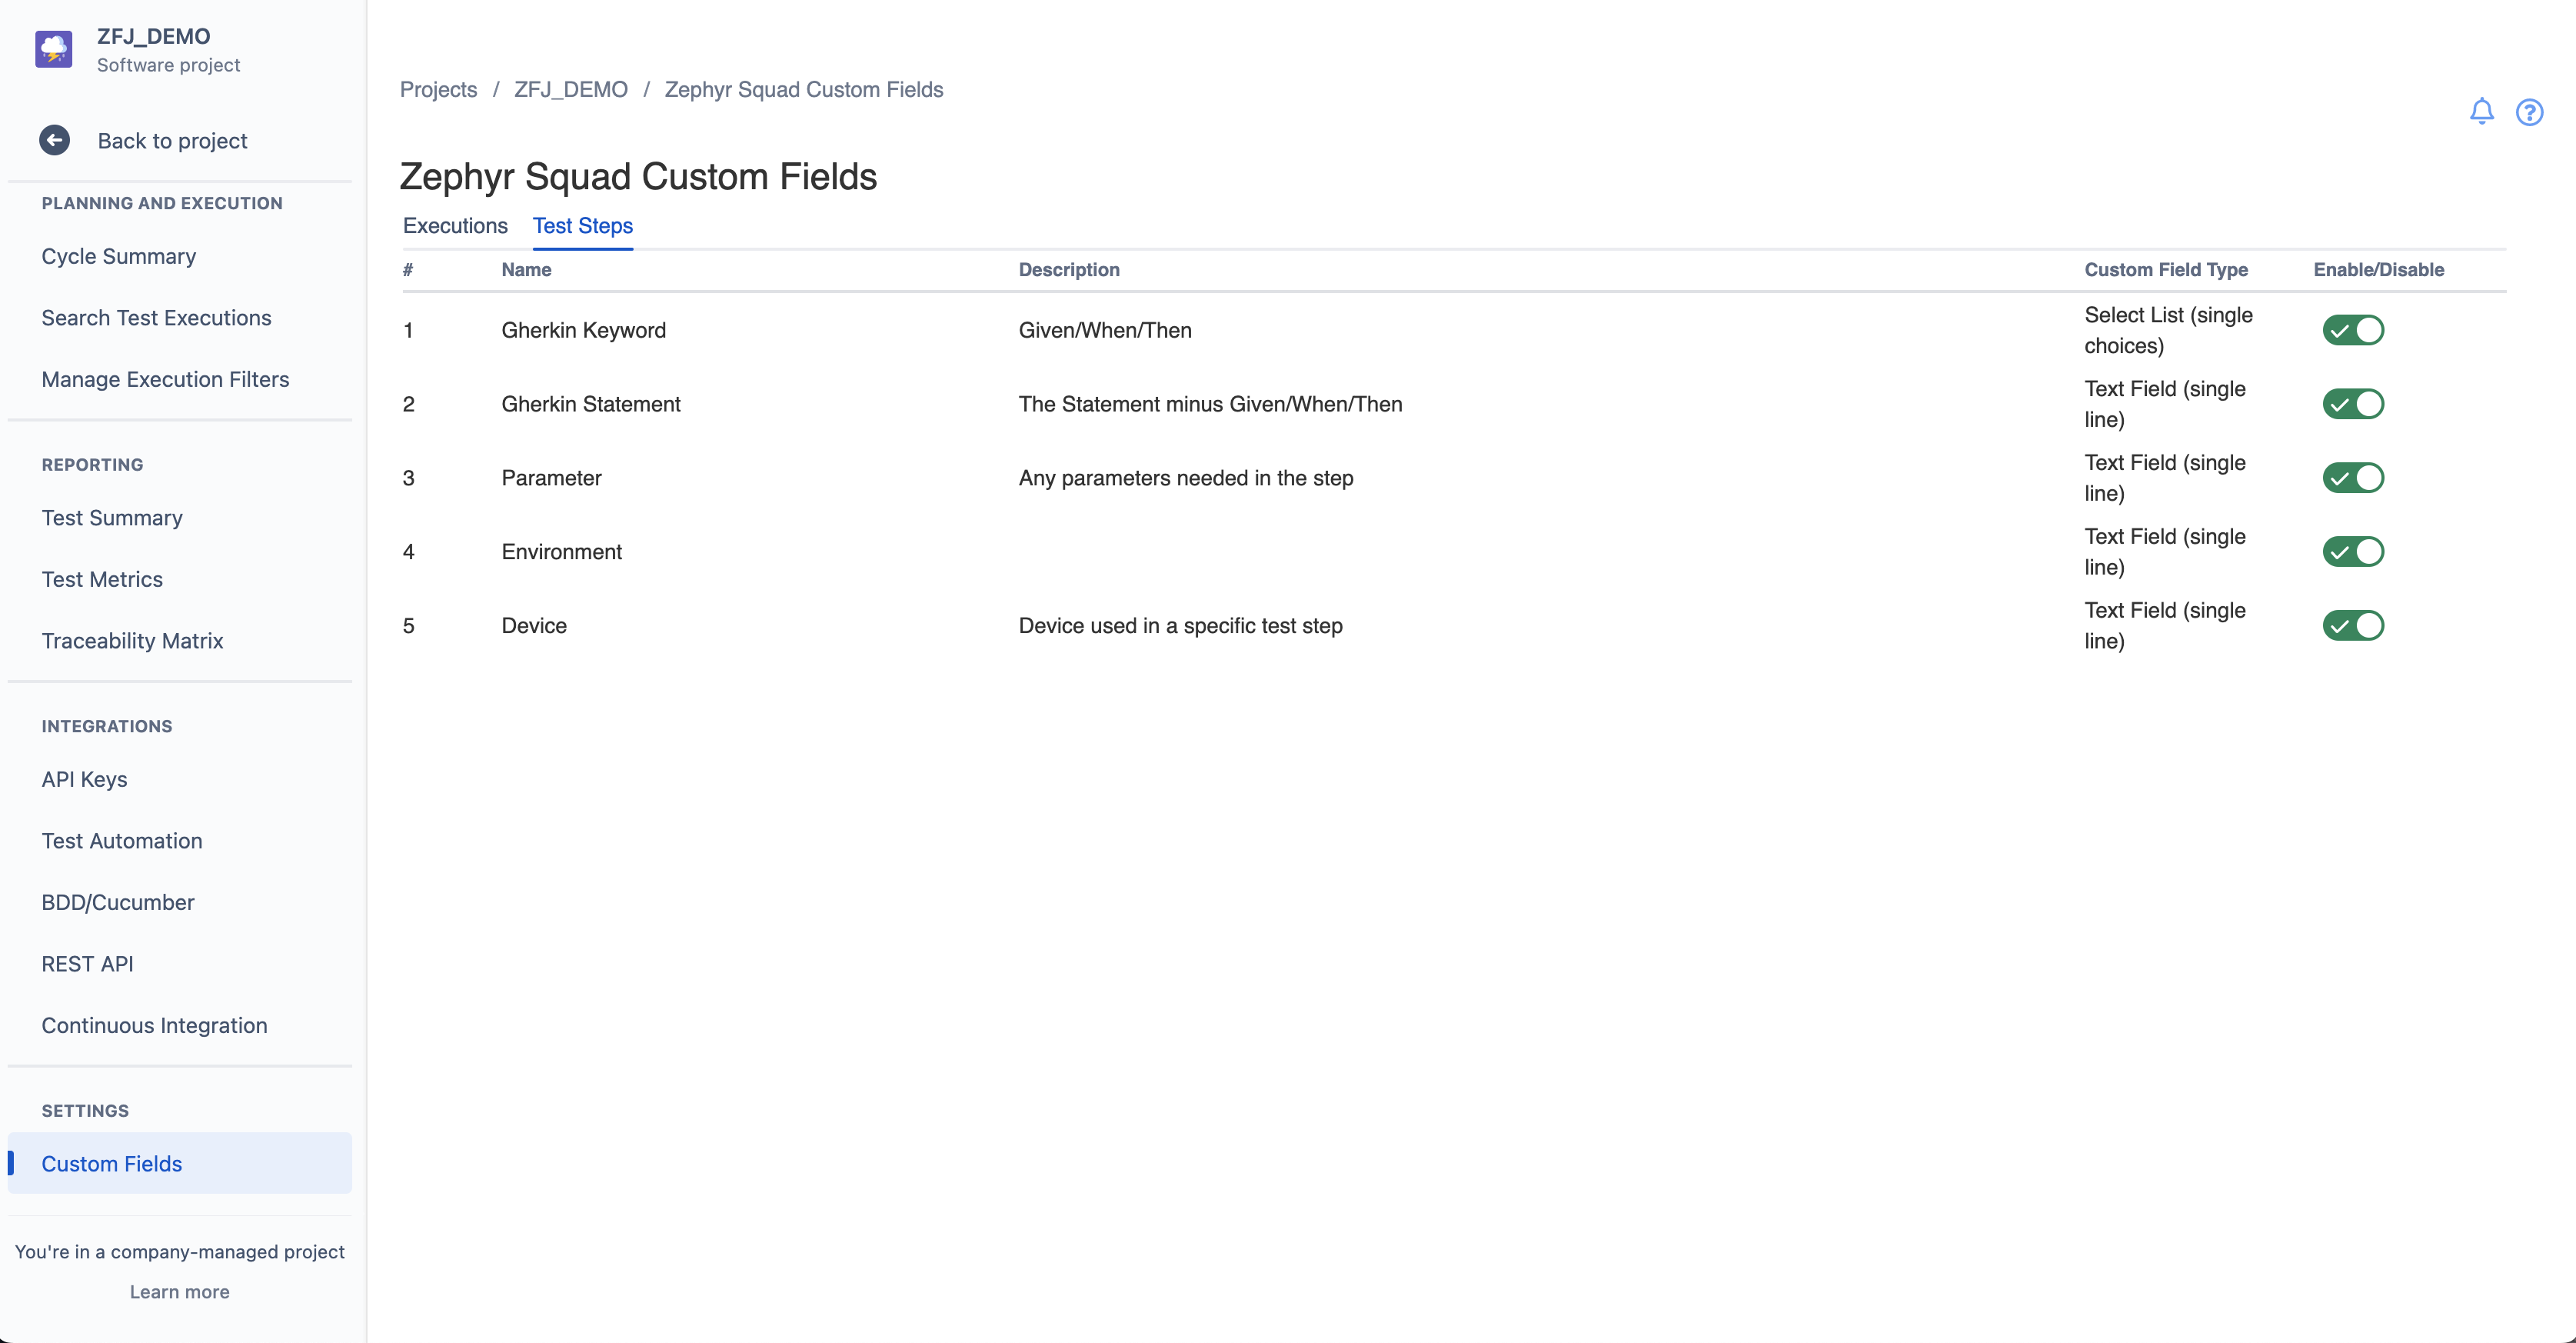Click the Gherkin Keyword row name
The image size is (2576, 1343).
click(583, 330)
